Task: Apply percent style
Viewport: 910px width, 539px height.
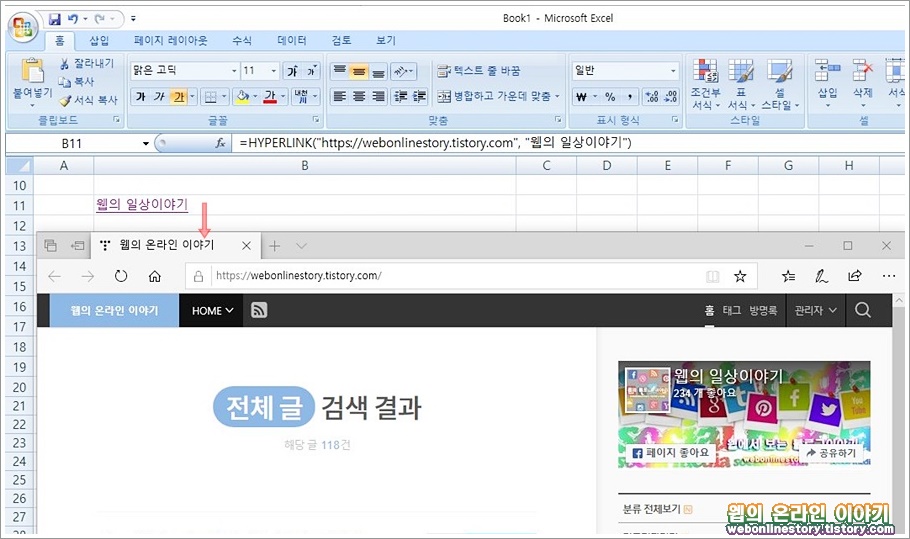Action: click(610, 97)
